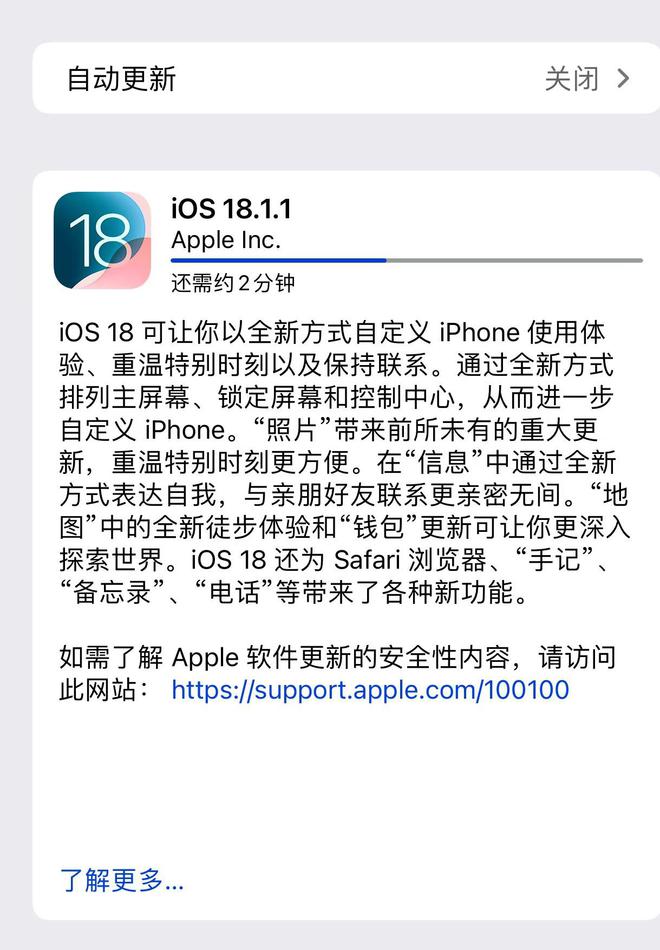The image size is (660, 950).
Task: Tap the “钱包” word in the description
Action: click(378, 526)
